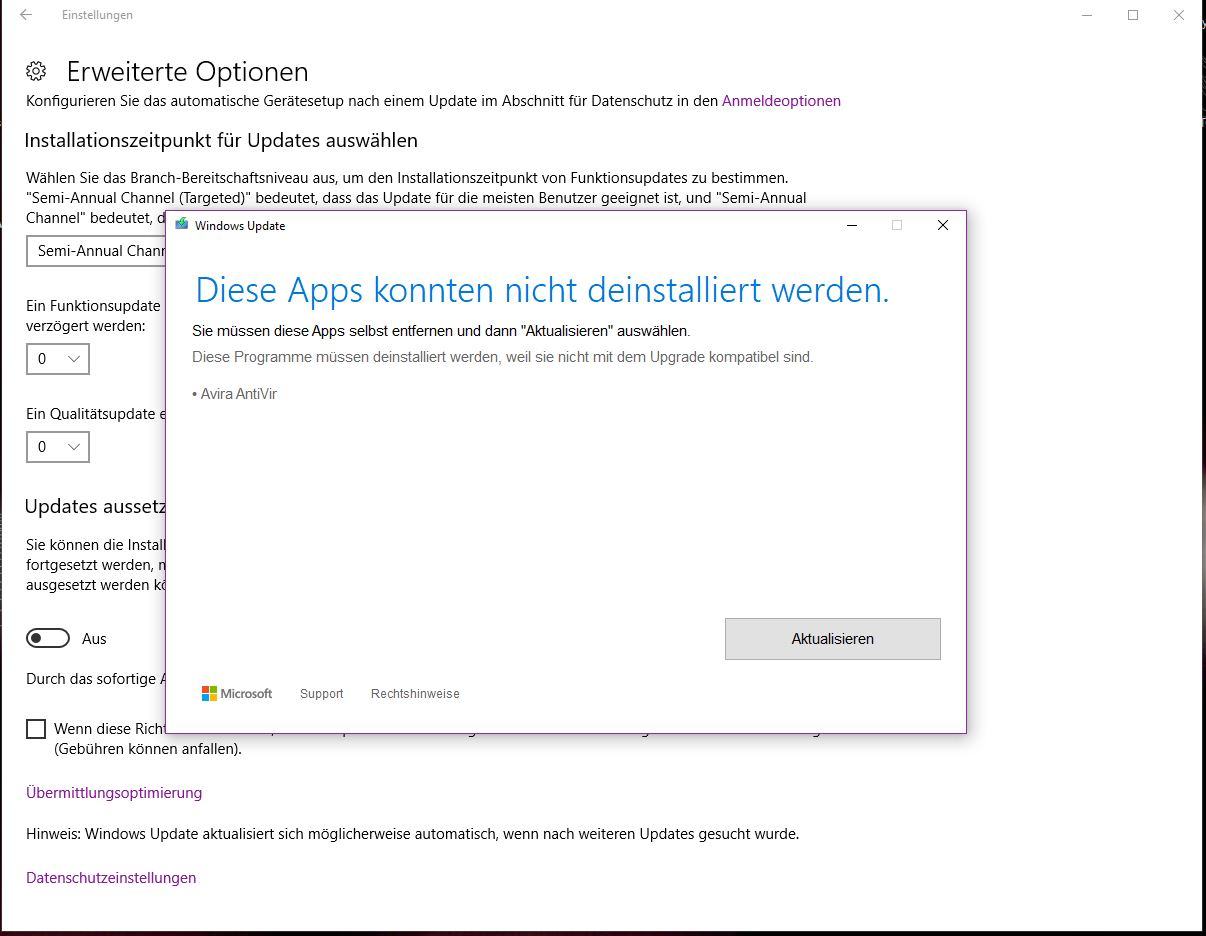This screenshot has width=1206, height=936.
Task: Minimize the Windows Update dialog
Action: coord(852,225)
